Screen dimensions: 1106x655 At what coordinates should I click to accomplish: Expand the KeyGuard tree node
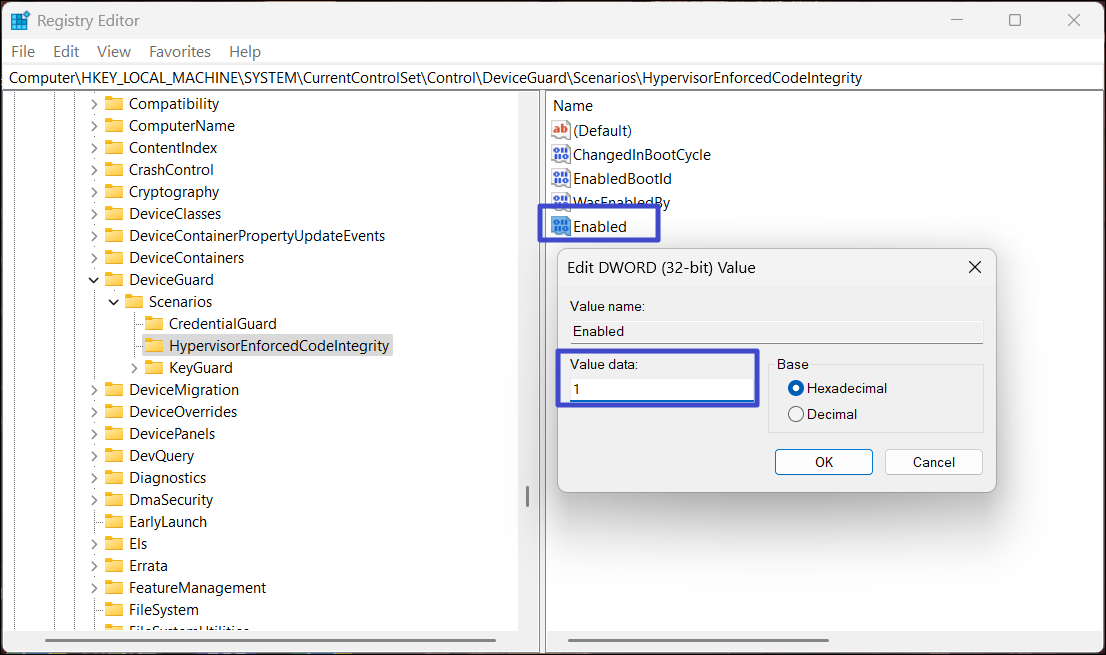[134, 367]
